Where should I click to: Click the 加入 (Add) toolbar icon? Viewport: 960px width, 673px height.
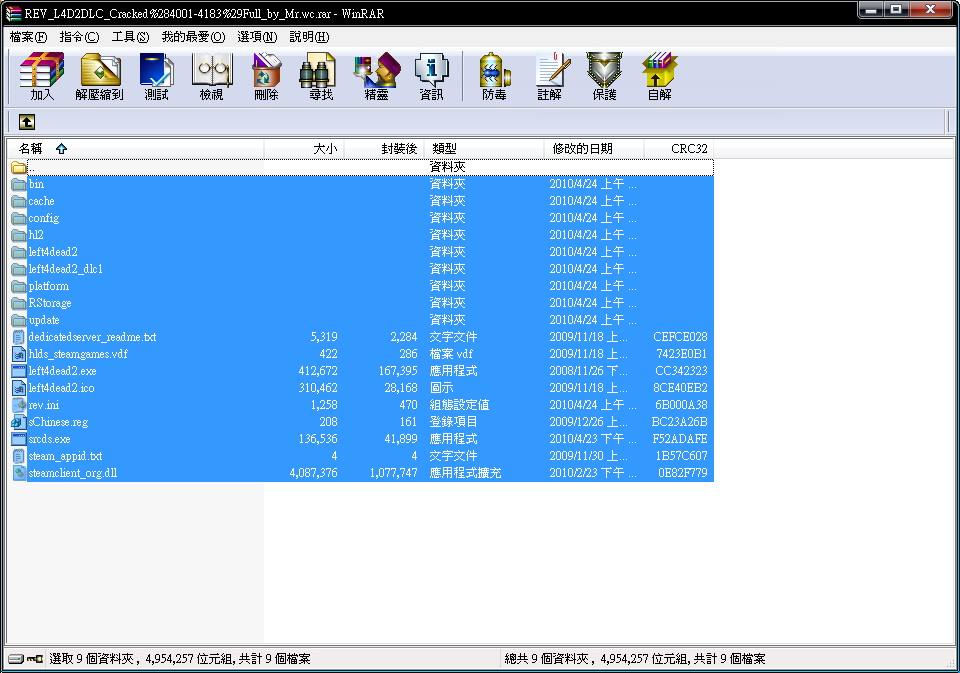[42, 77]
